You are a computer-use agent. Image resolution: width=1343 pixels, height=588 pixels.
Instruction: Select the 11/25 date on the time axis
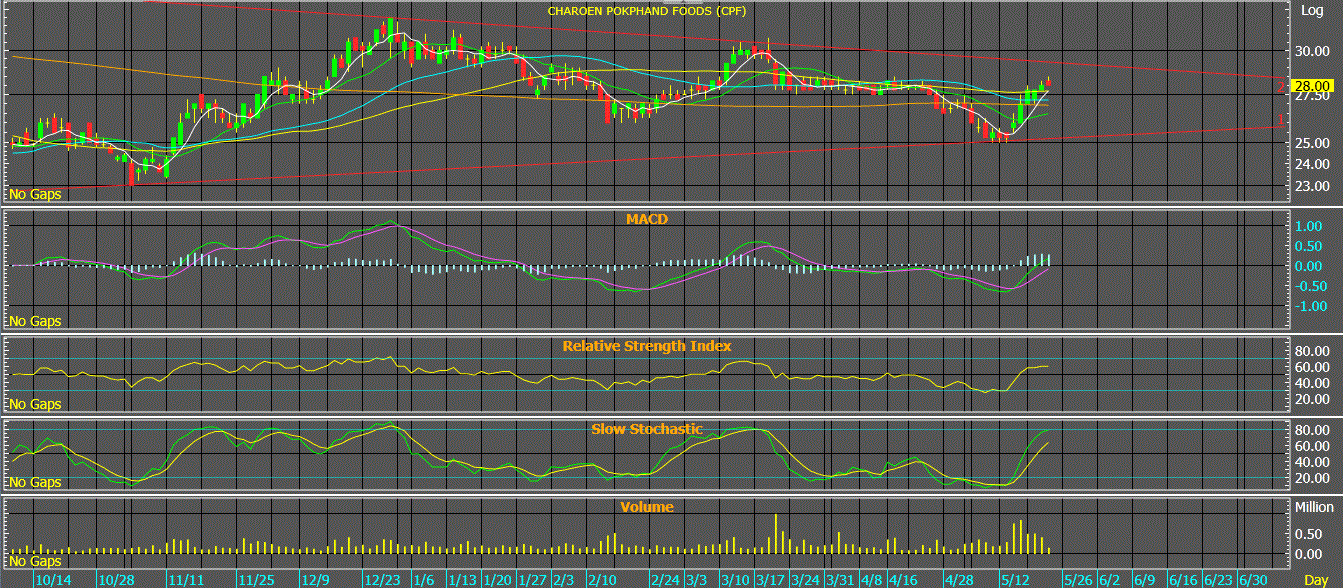[x=256, y=580]
